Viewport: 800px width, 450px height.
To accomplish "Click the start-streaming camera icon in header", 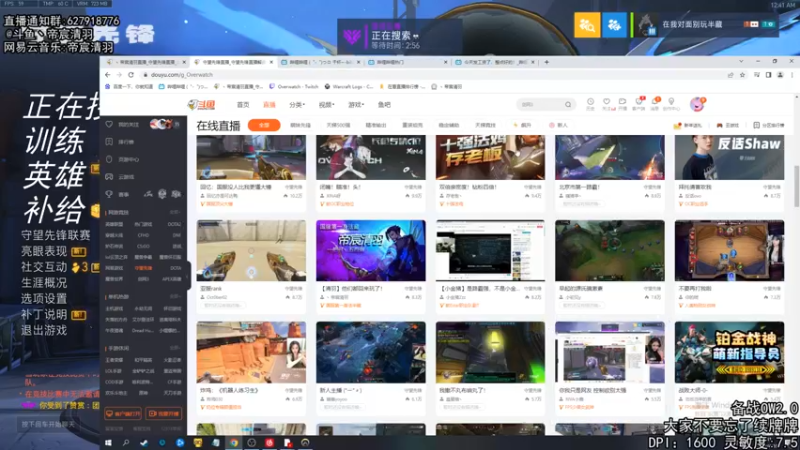I will 622,104.
